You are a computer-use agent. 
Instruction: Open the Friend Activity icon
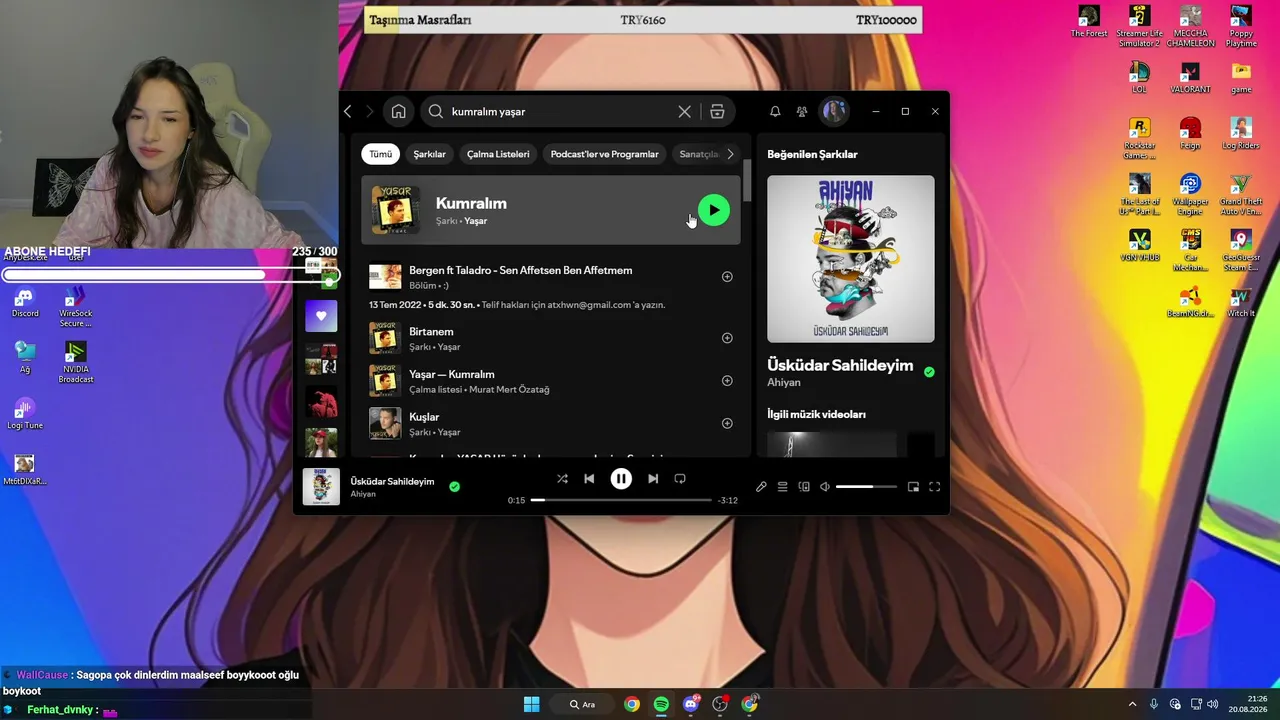point(802,111)
